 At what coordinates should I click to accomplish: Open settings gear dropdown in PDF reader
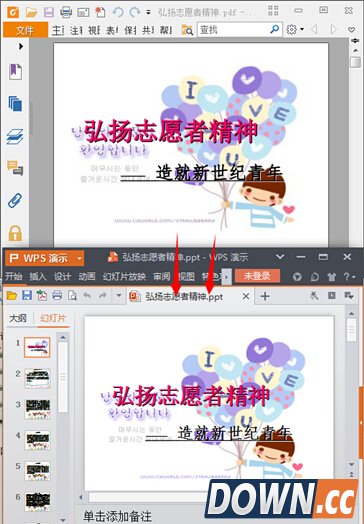(x=295, y=29)
